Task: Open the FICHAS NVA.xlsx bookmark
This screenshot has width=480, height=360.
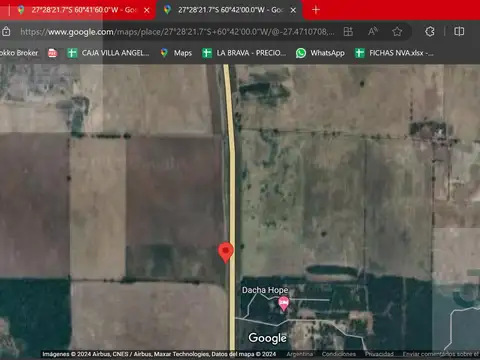Action: [394, 53]
